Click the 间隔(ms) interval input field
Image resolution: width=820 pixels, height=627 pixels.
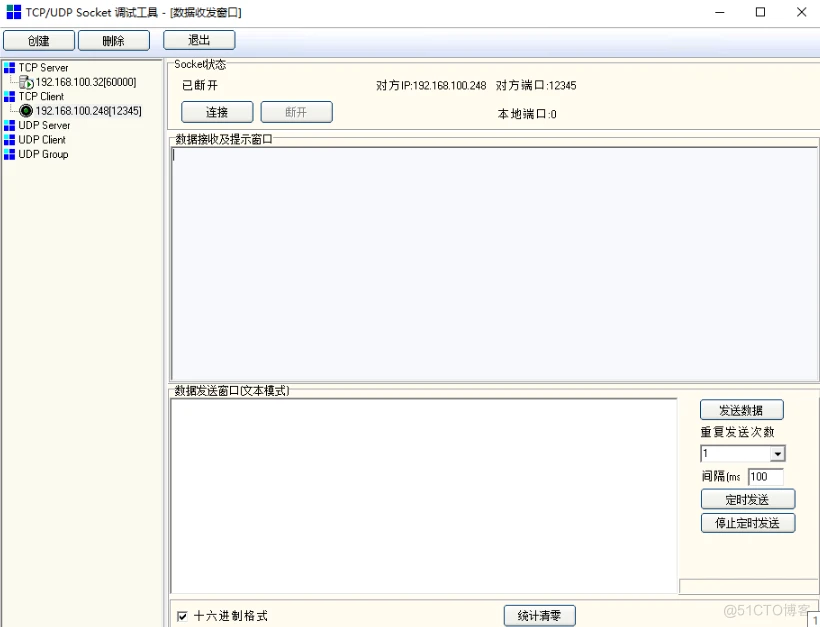(766, 477)
